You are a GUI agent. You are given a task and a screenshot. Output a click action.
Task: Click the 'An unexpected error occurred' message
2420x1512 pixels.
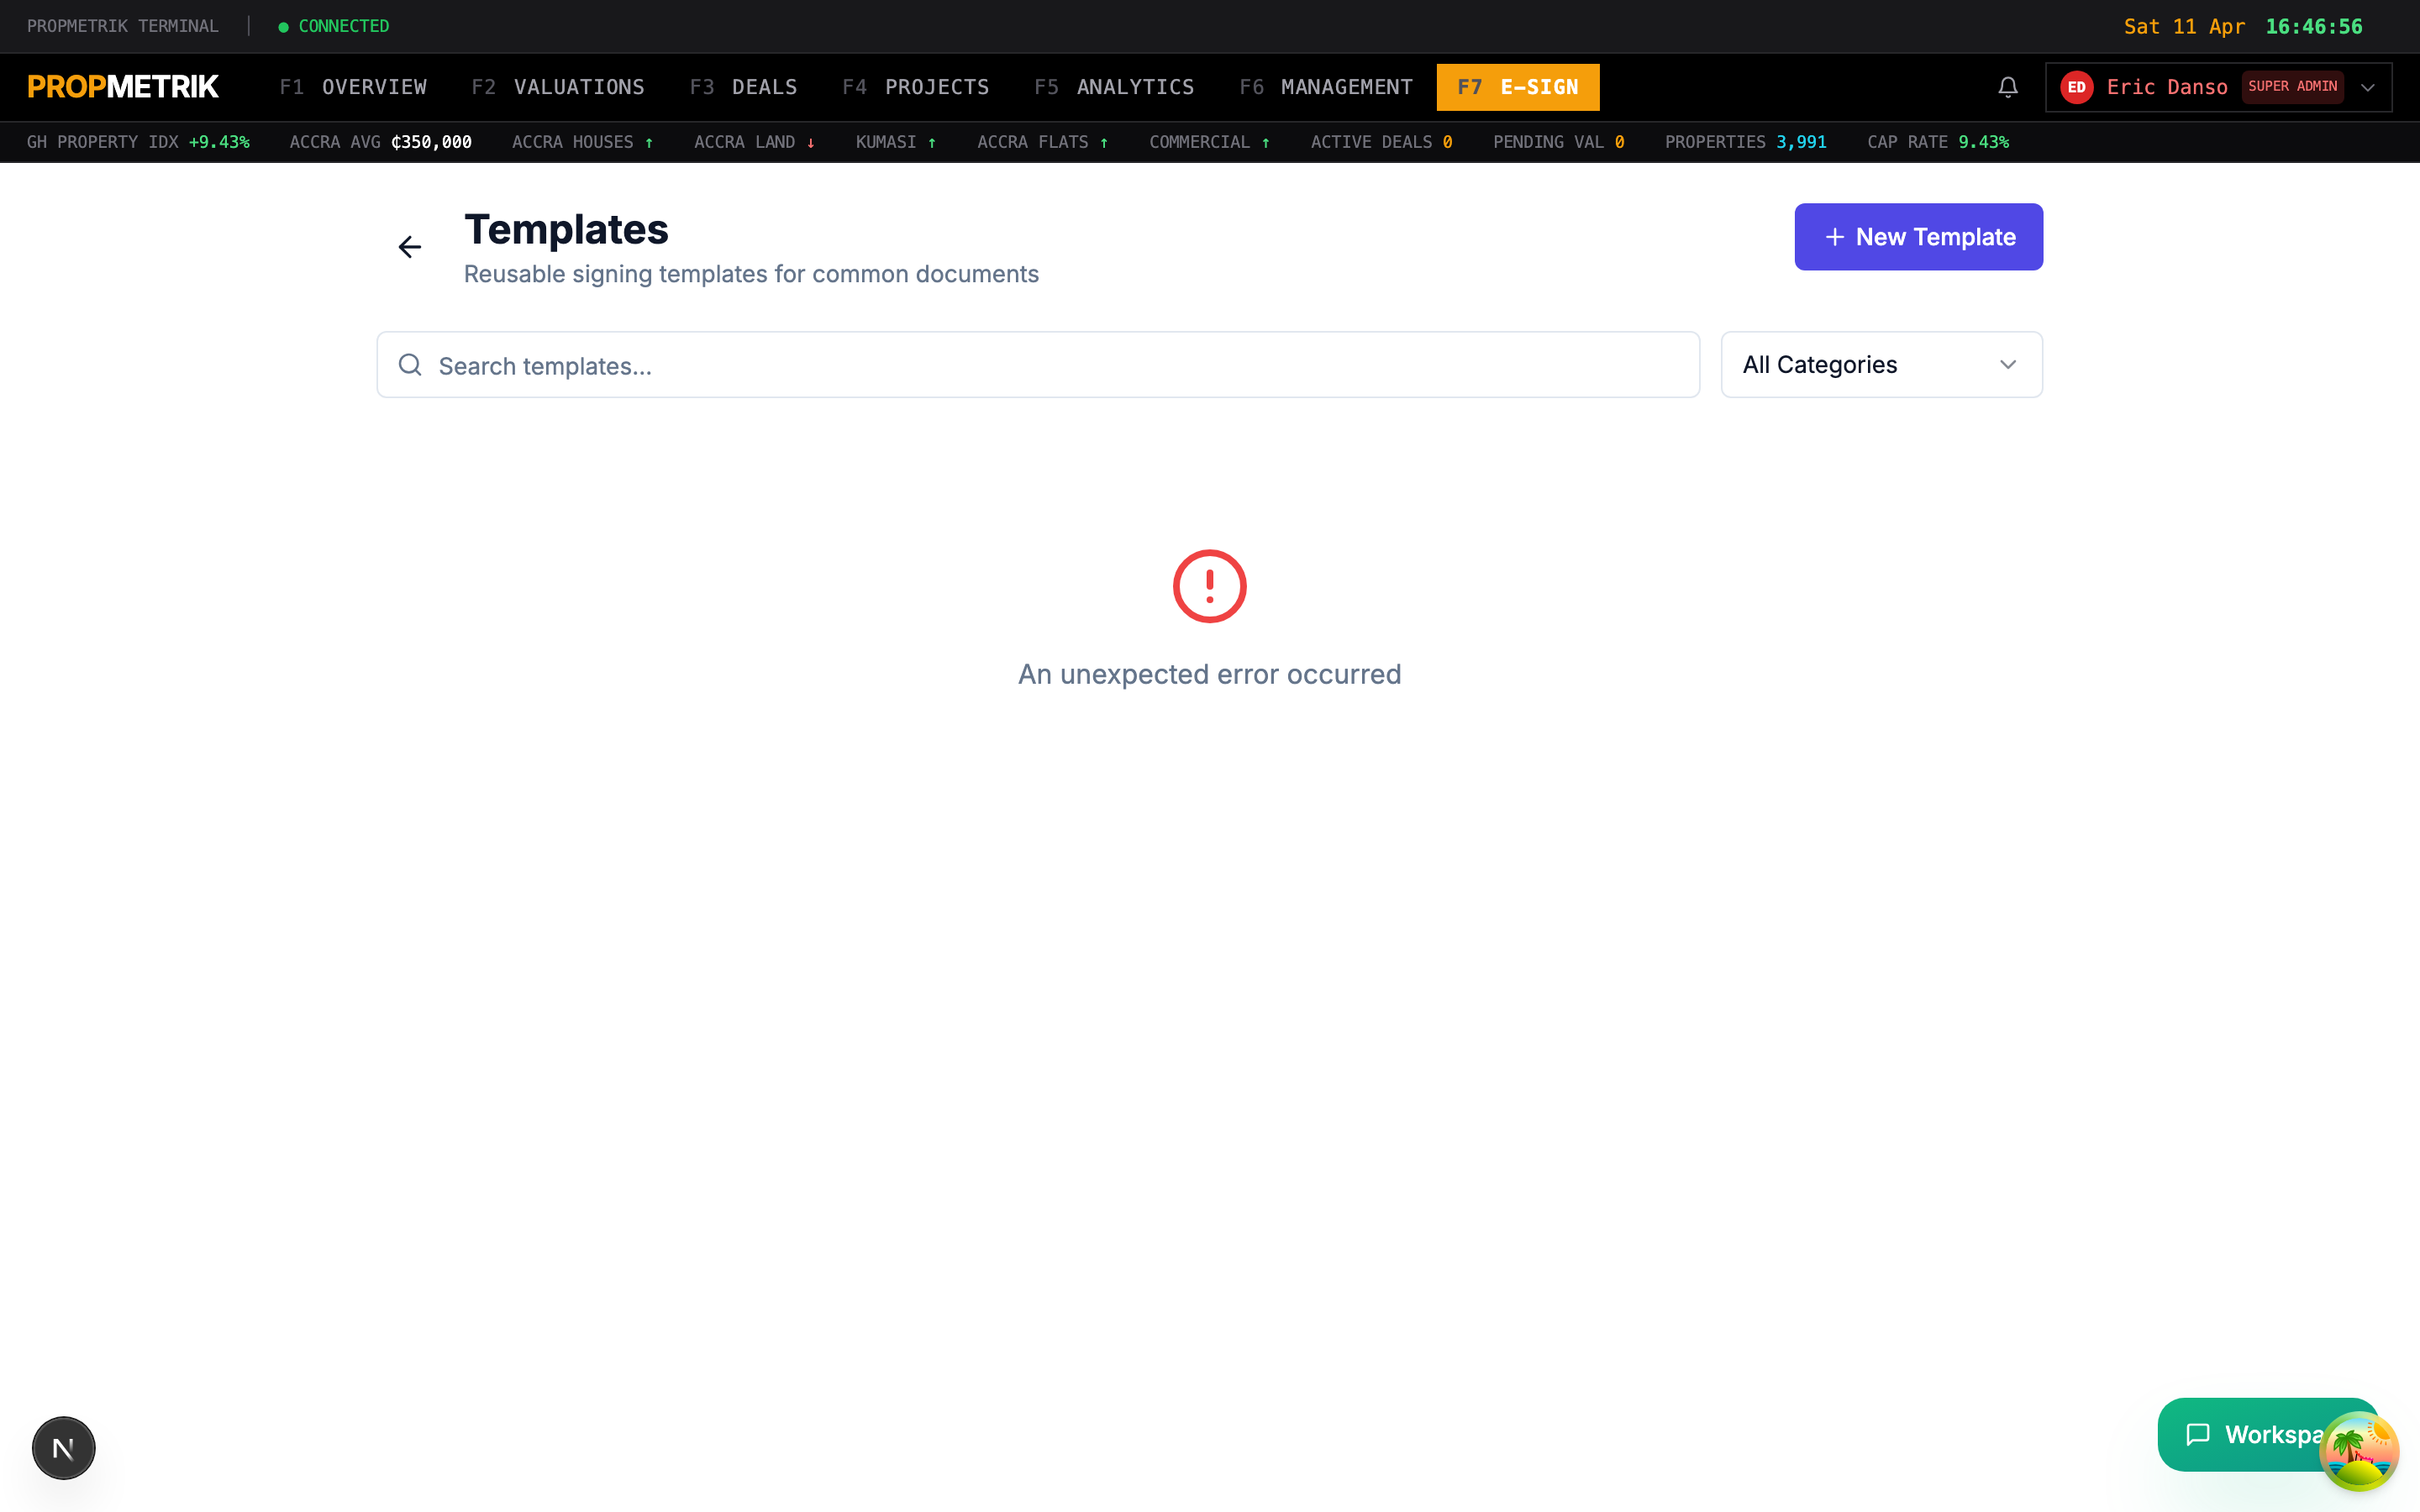tap(1209, 674)
